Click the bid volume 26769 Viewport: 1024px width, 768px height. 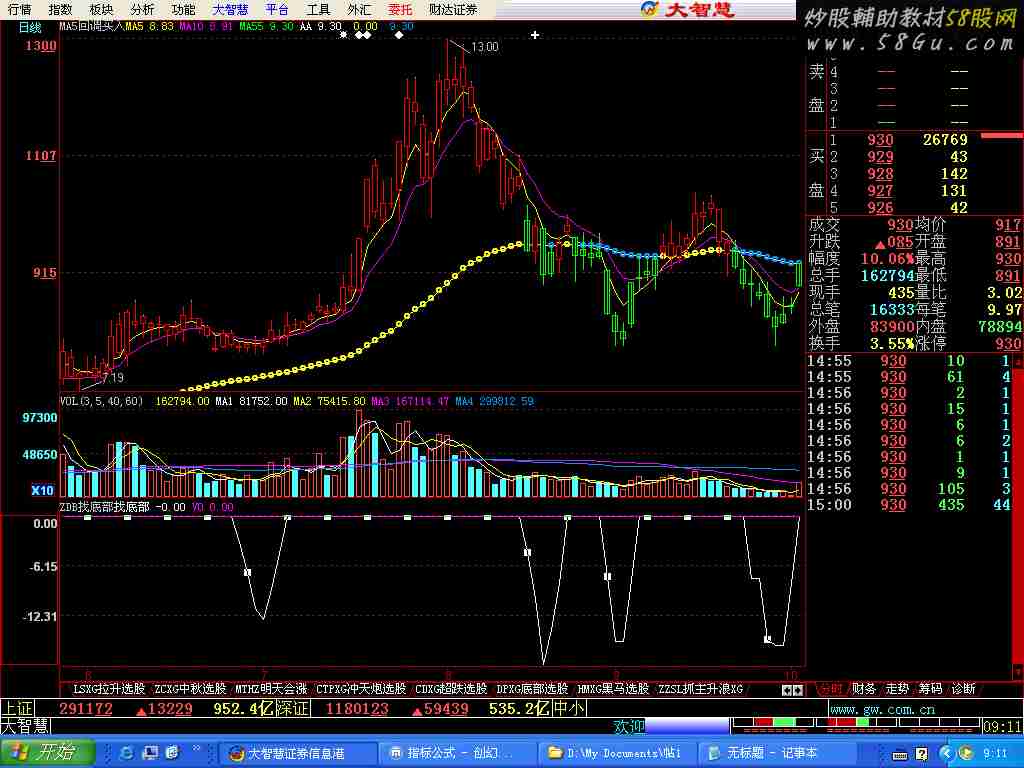click(x=945, y=140)
